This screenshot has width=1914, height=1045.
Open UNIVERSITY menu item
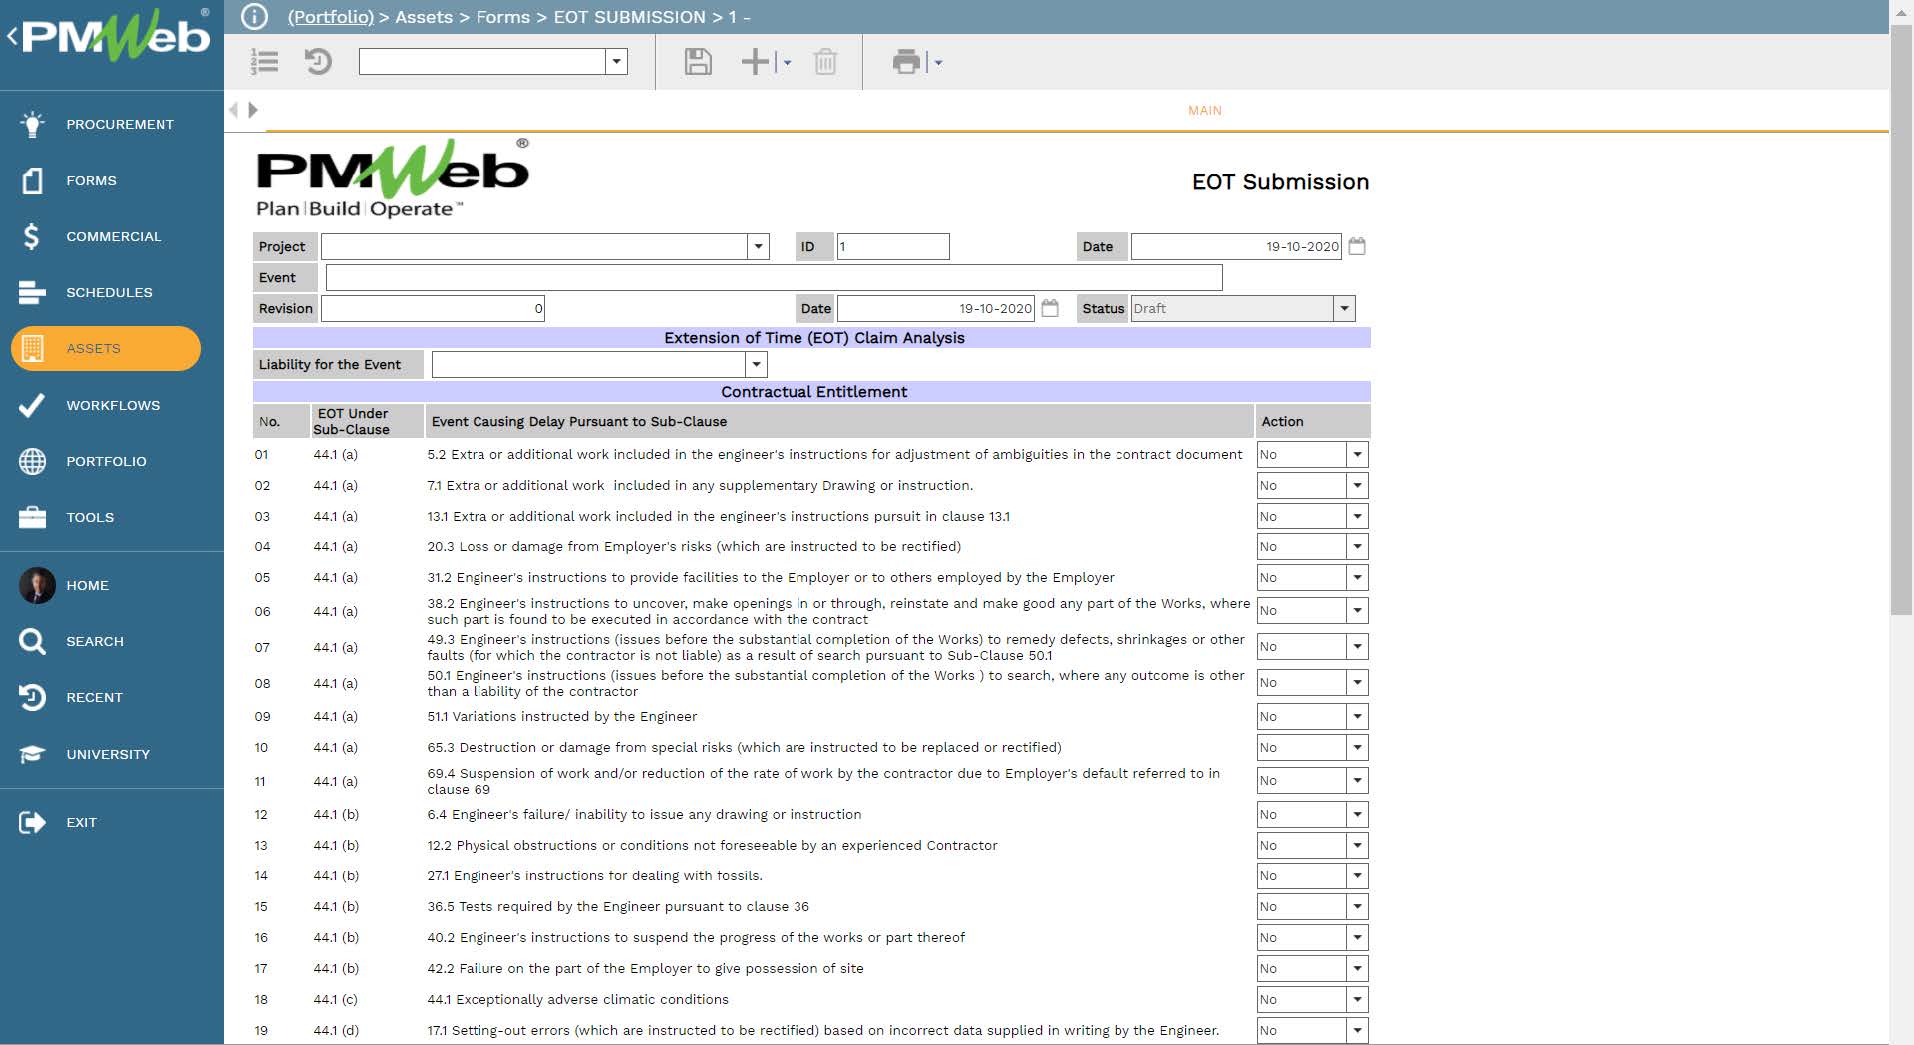(108, 754)
